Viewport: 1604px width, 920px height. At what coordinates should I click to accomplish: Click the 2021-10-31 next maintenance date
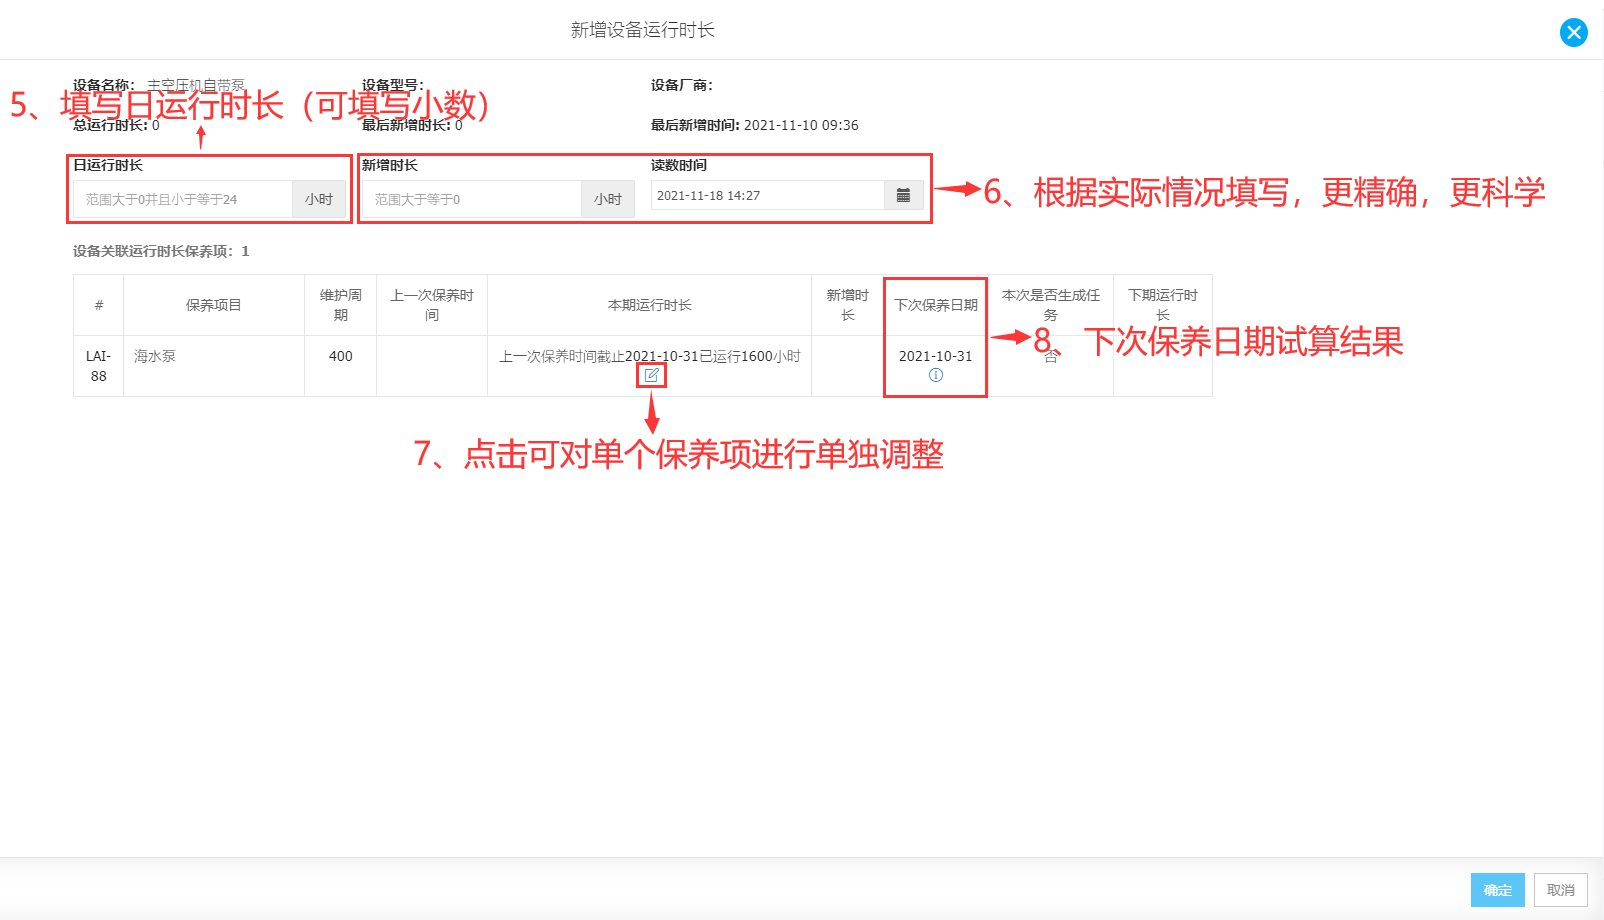point(935,356)
